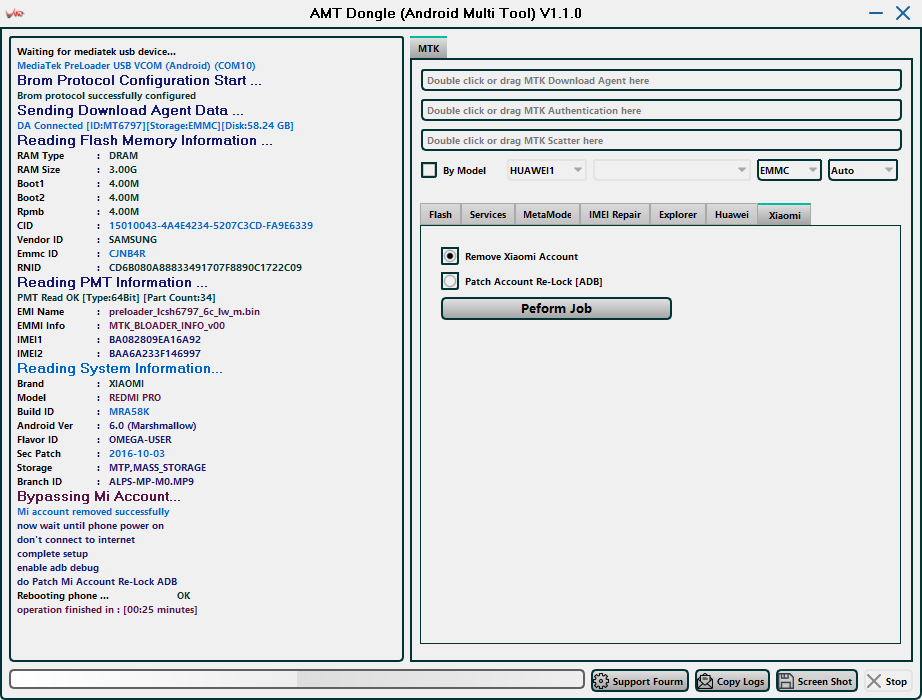Open the IMEI Repair tab

[615, 215]
